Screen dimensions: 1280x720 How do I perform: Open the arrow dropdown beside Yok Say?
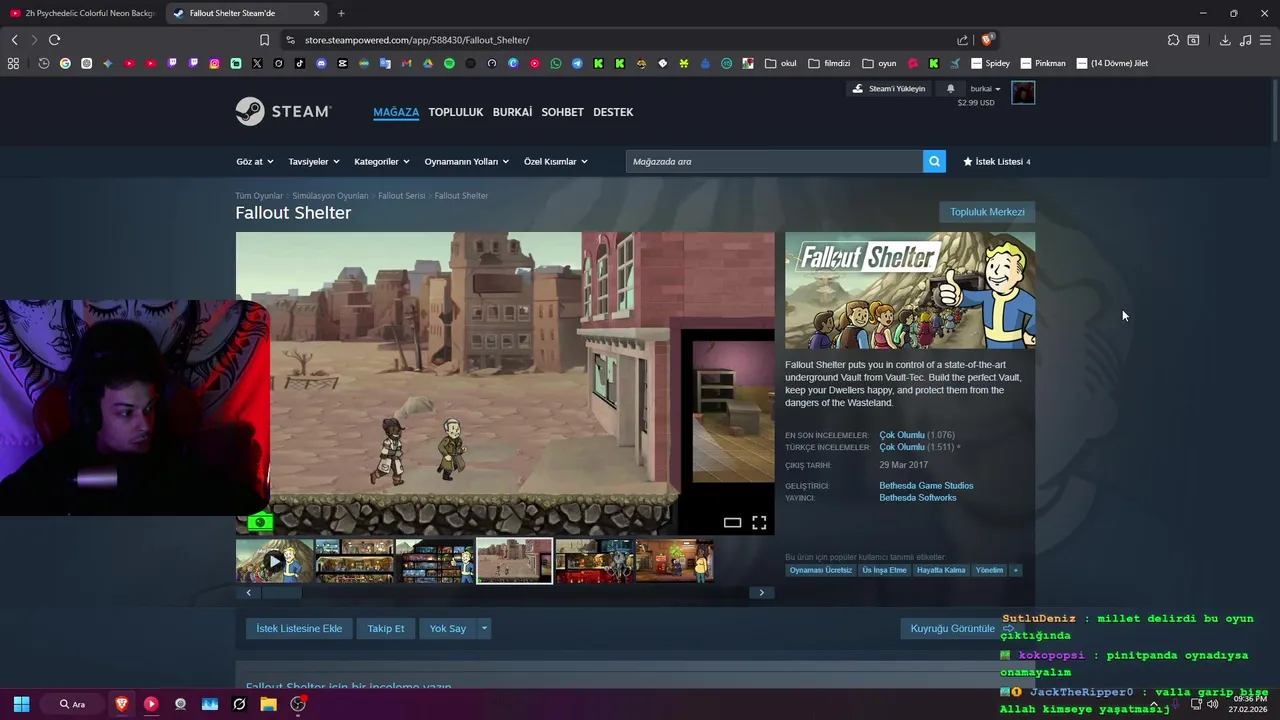(484, 628)
